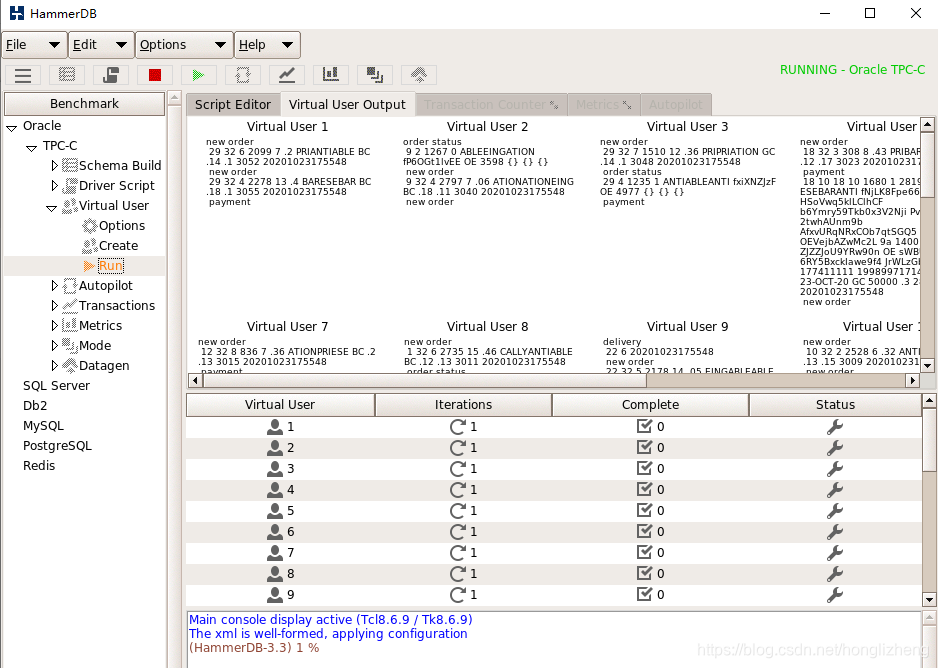The image size is (938, 668).
Task: Open the Edit menu
Action: click(101, 45)
